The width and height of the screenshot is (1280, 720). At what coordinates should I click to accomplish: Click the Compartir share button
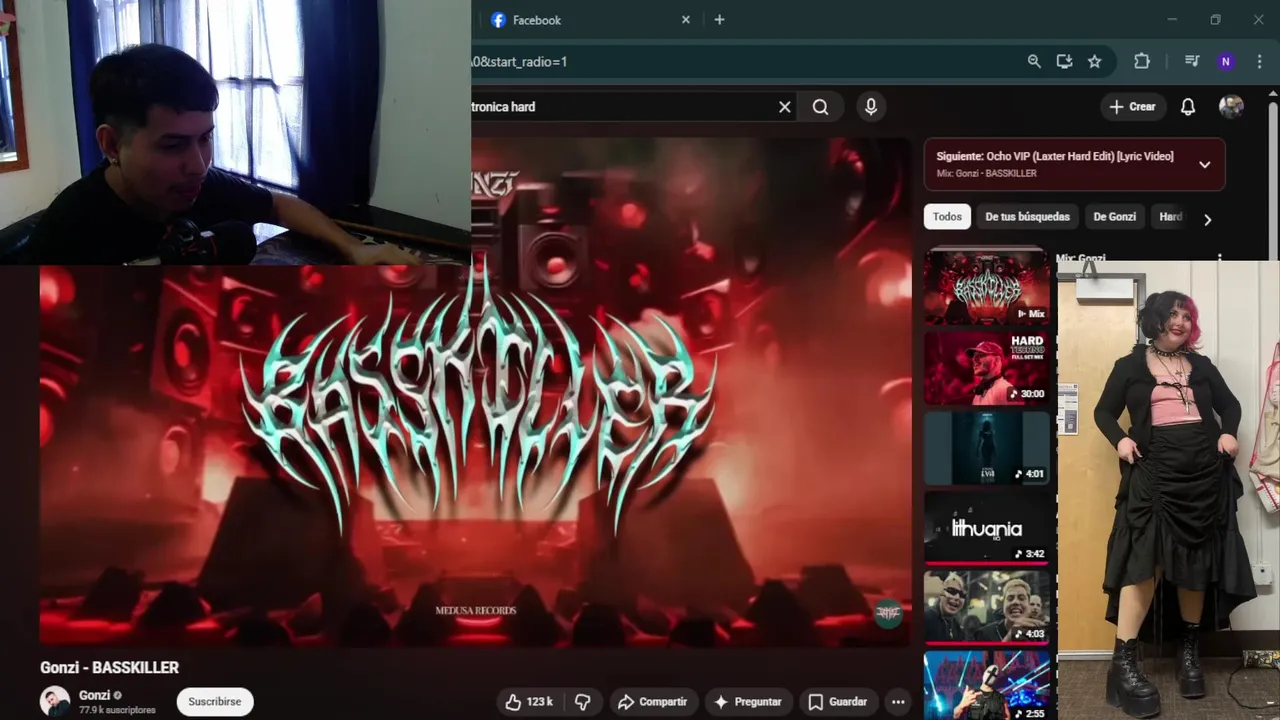[x=652, y=702]
